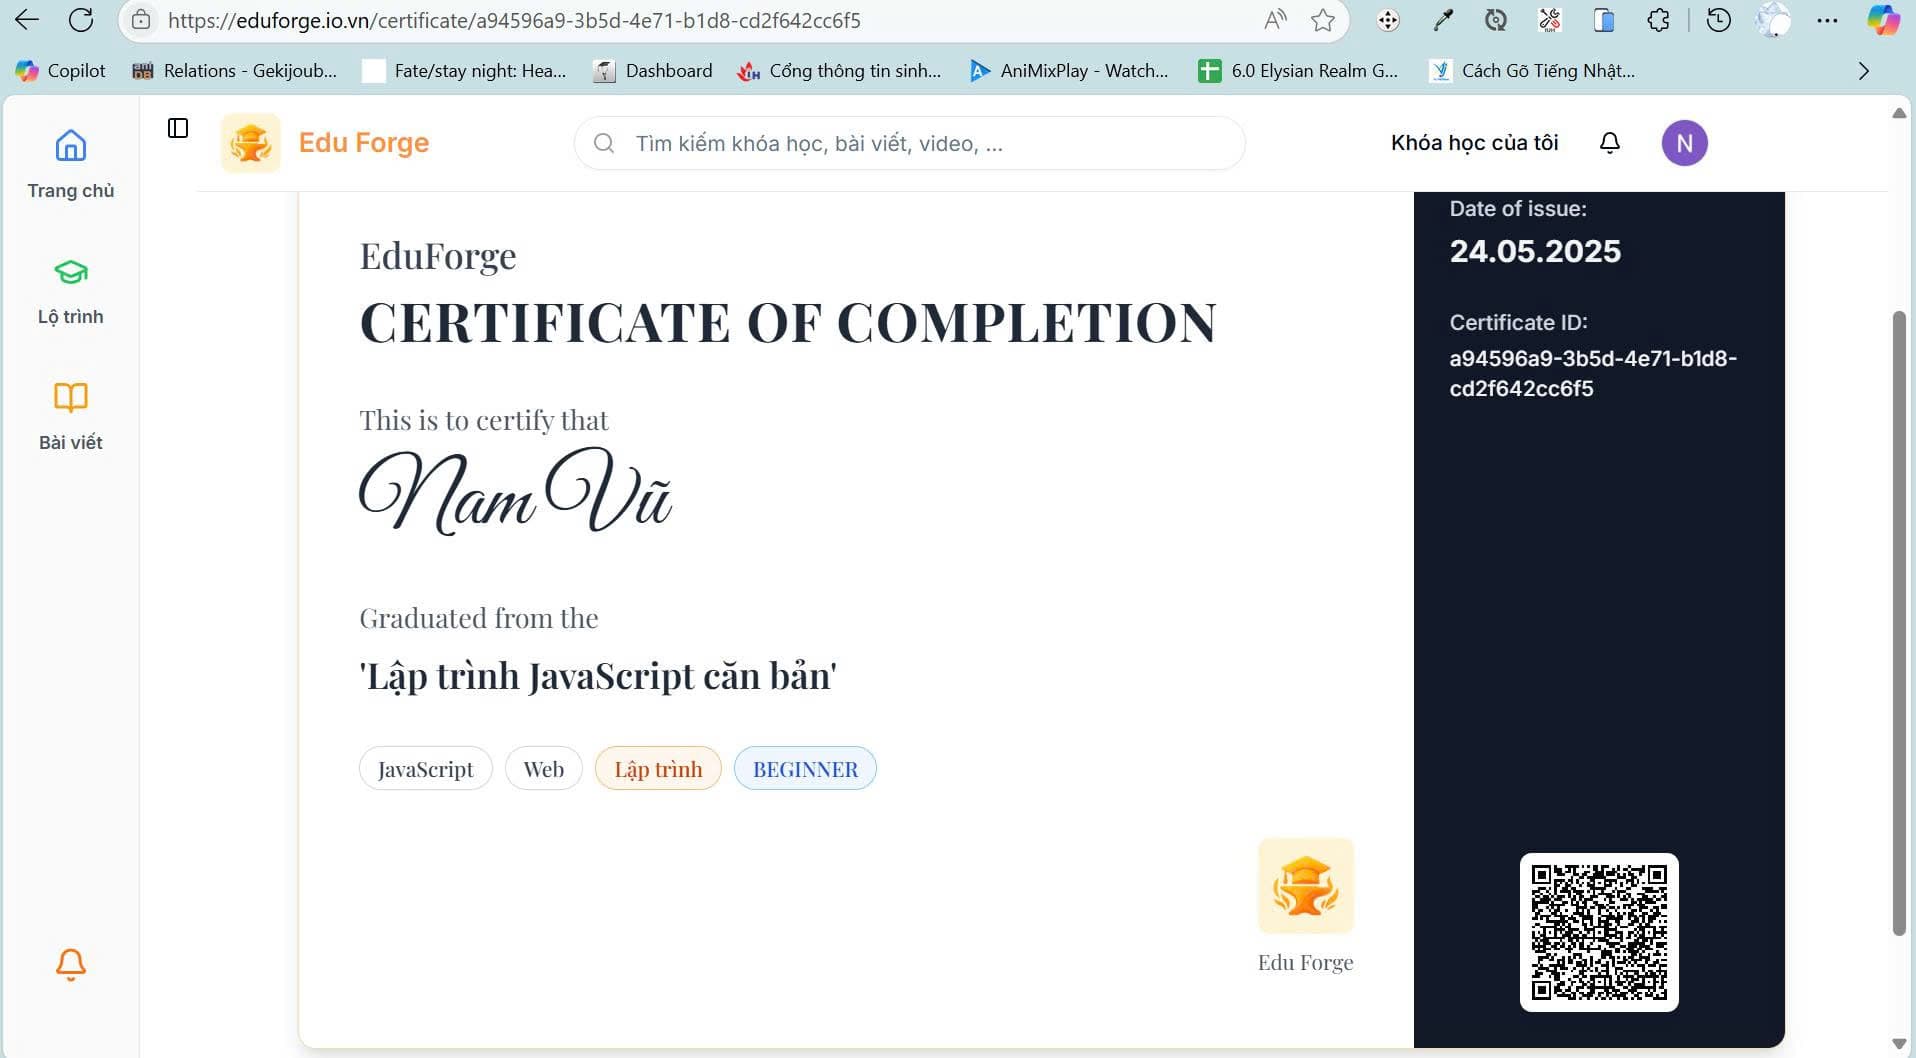Click the BEGINNER level tag
This screenshot has width=1916, height=1058.
805,769
